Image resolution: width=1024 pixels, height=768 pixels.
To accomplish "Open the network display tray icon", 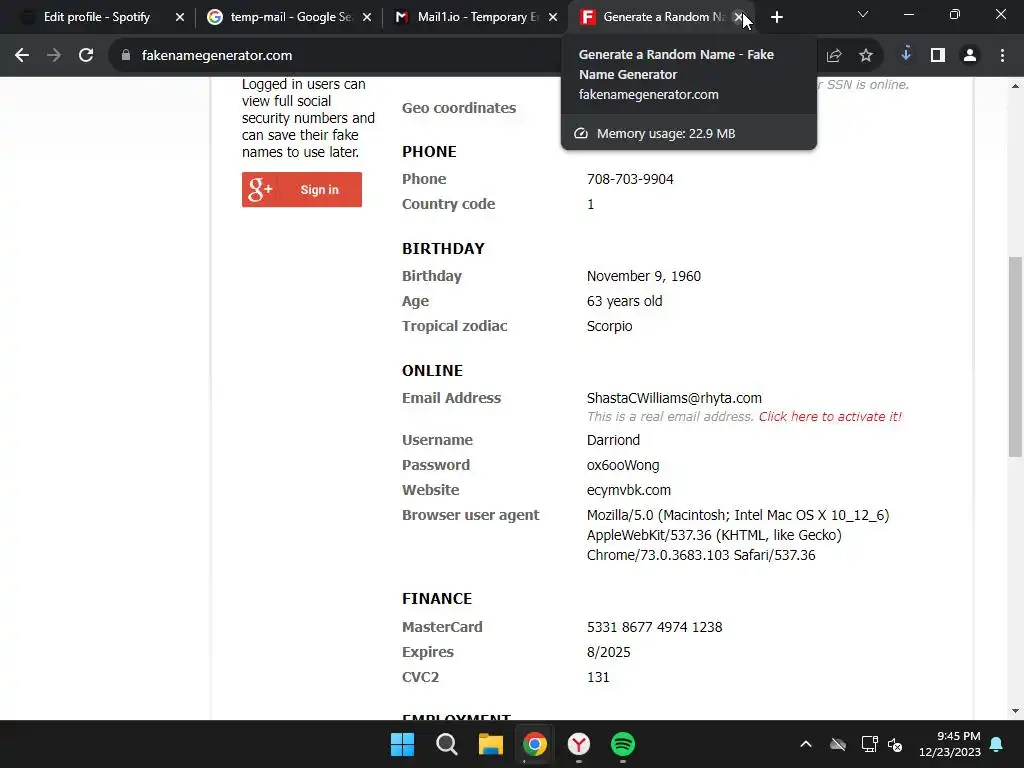I will pos(869,744).
